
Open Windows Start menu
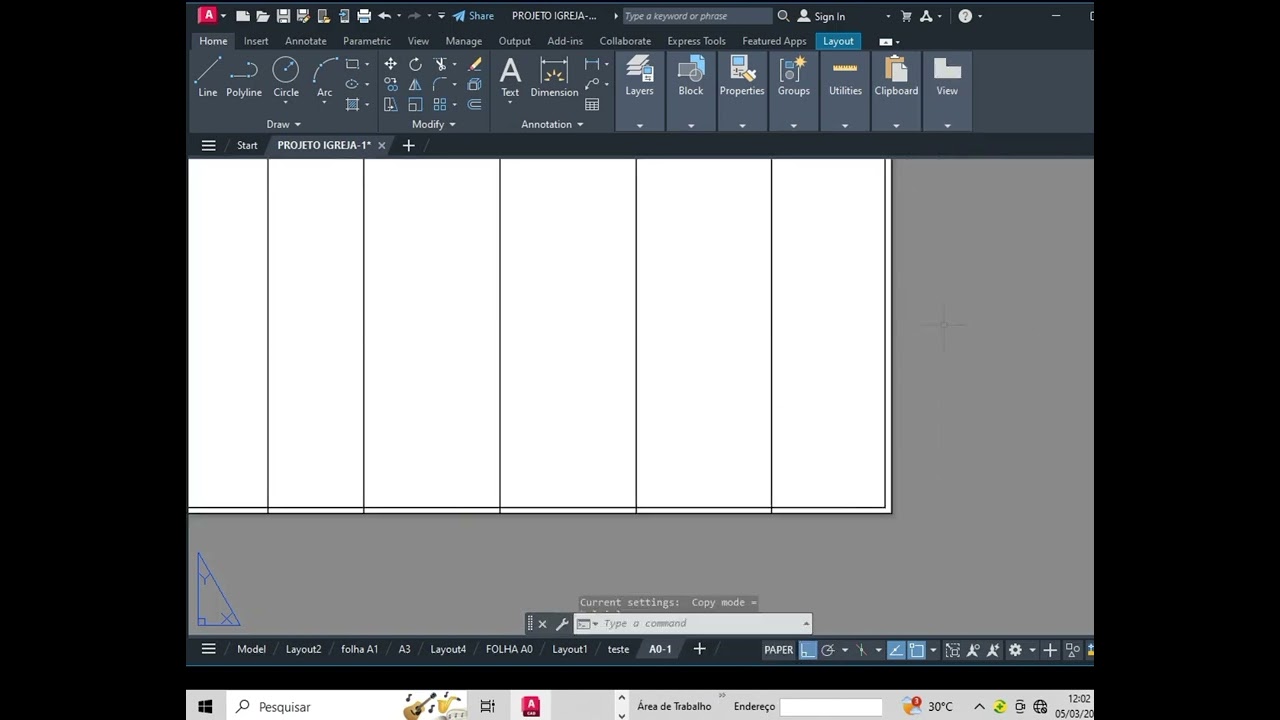205,707
